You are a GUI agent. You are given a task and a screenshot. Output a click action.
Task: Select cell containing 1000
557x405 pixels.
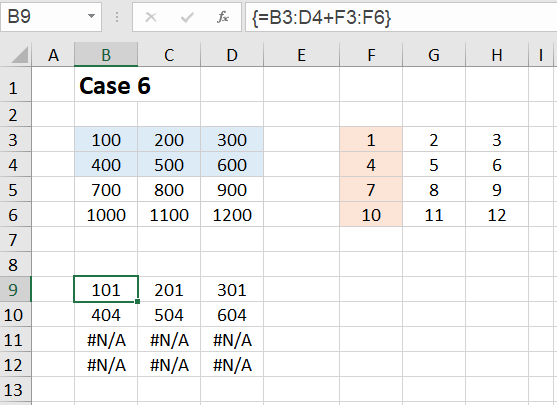[x=106, y=215]
